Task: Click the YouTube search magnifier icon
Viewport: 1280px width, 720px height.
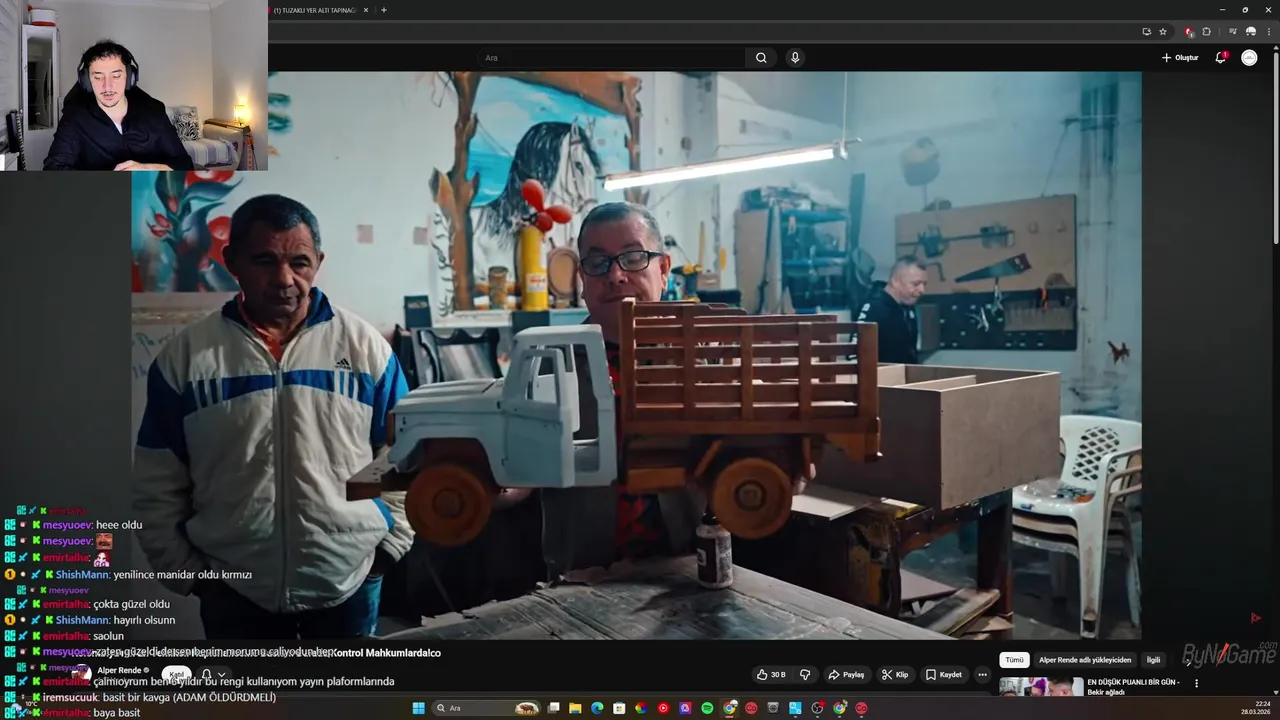Action: pos(761,58)
